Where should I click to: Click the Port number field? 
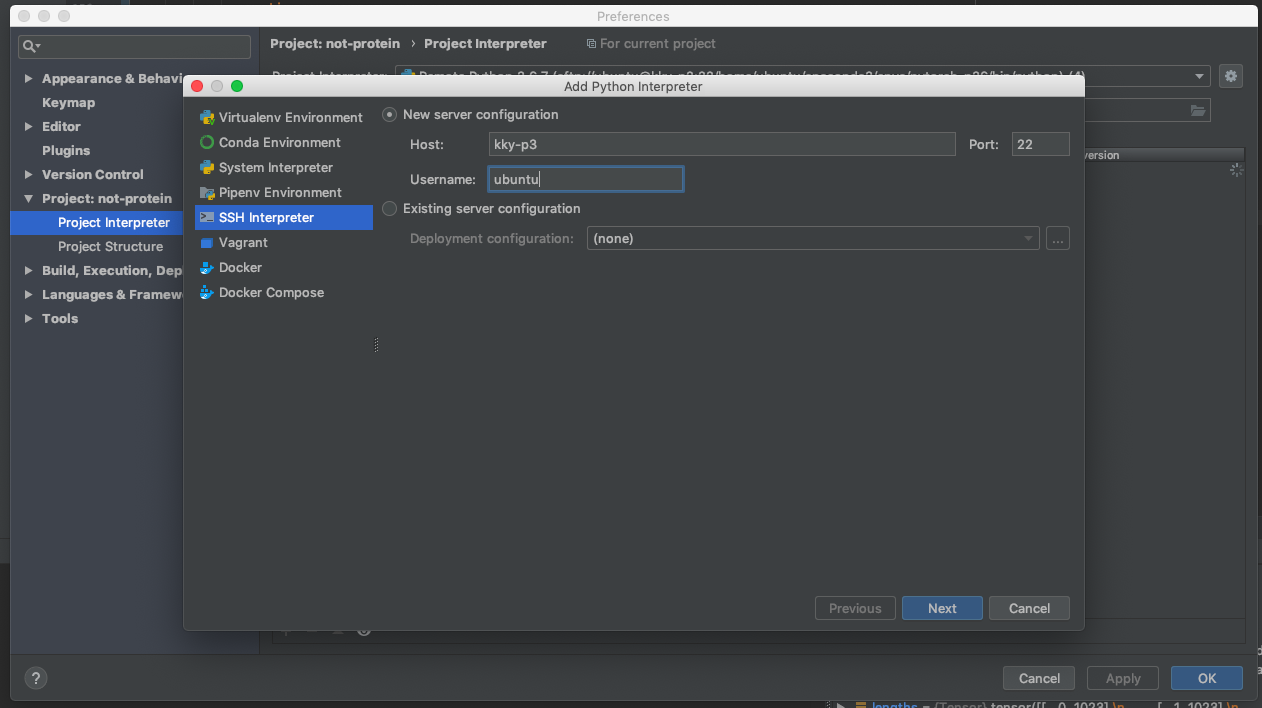(x=1040, y=144)
